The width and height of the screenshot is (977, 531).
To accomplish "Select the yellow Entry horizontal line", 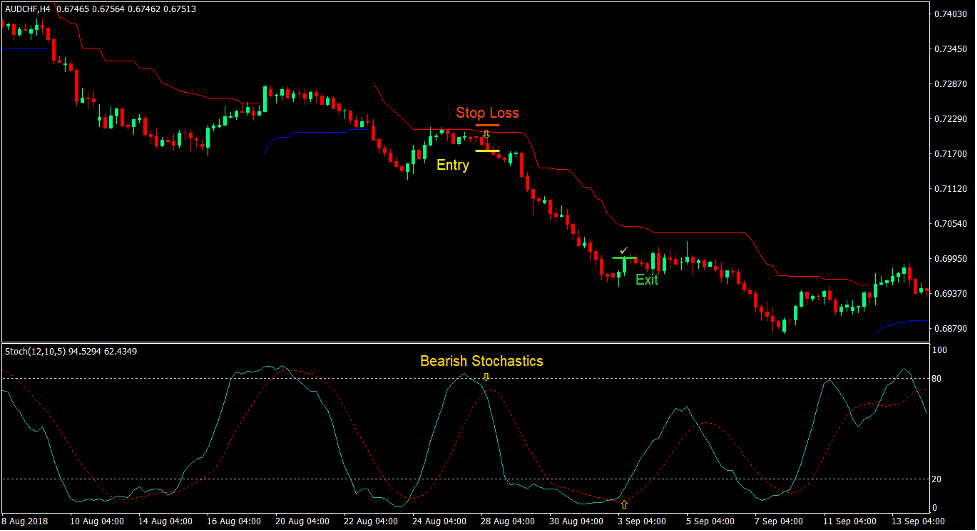I will [487, 151].
